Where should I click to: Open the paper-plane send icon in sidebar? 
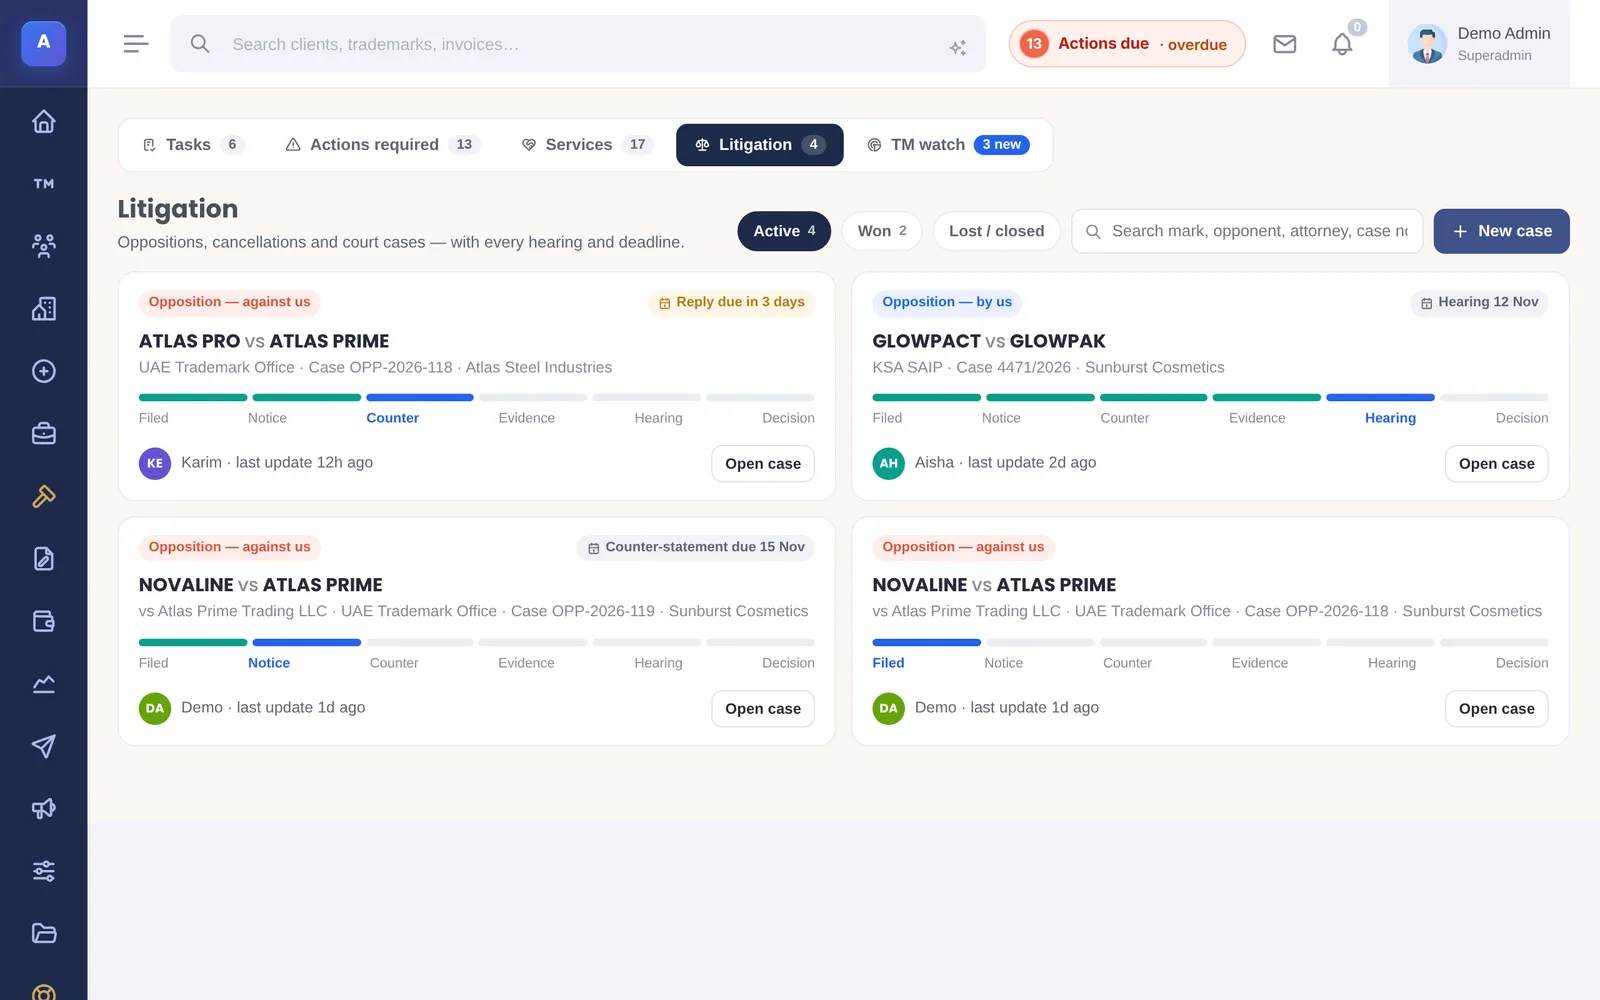(x=43, y=746)
